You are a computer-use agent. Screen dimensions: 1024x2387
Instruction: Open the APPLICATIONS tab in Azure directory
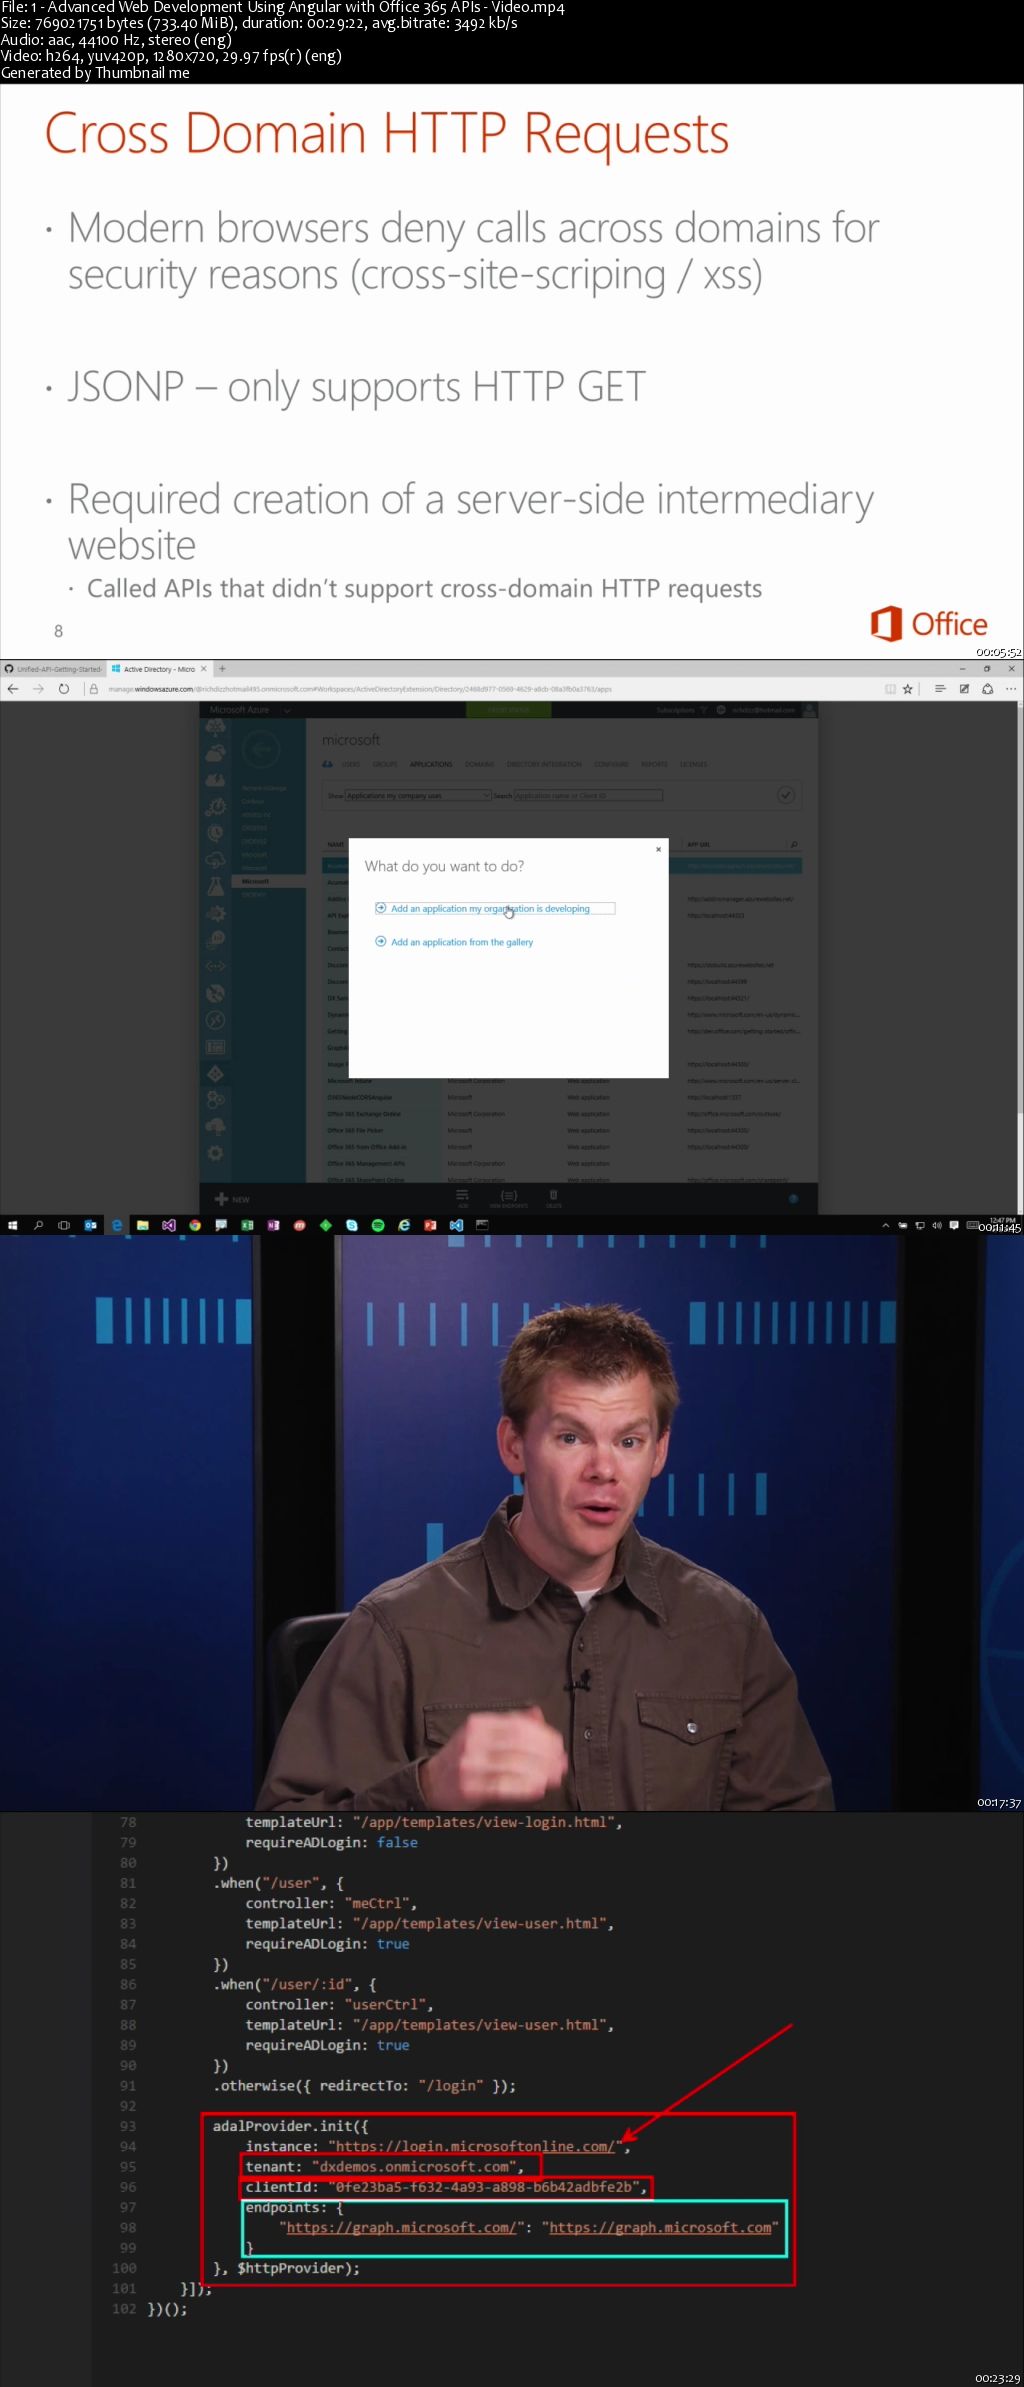[431, 764]
